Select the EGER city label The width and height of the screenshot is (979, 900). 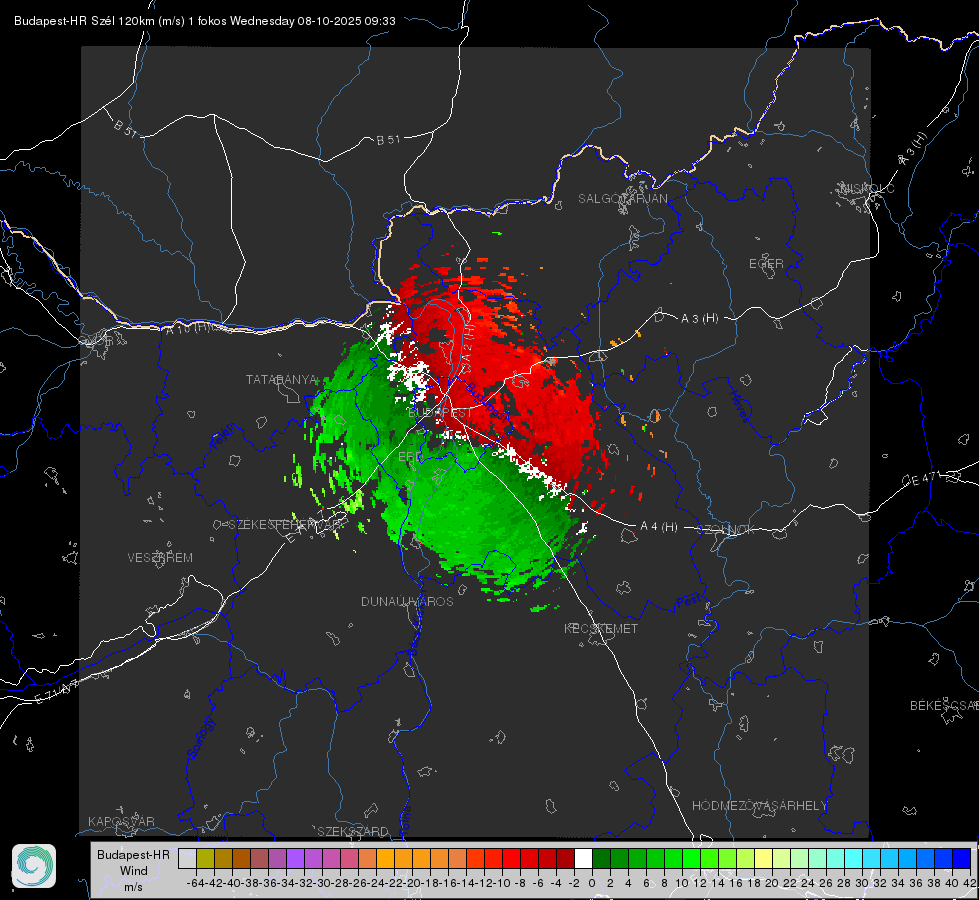pos(766,264)
